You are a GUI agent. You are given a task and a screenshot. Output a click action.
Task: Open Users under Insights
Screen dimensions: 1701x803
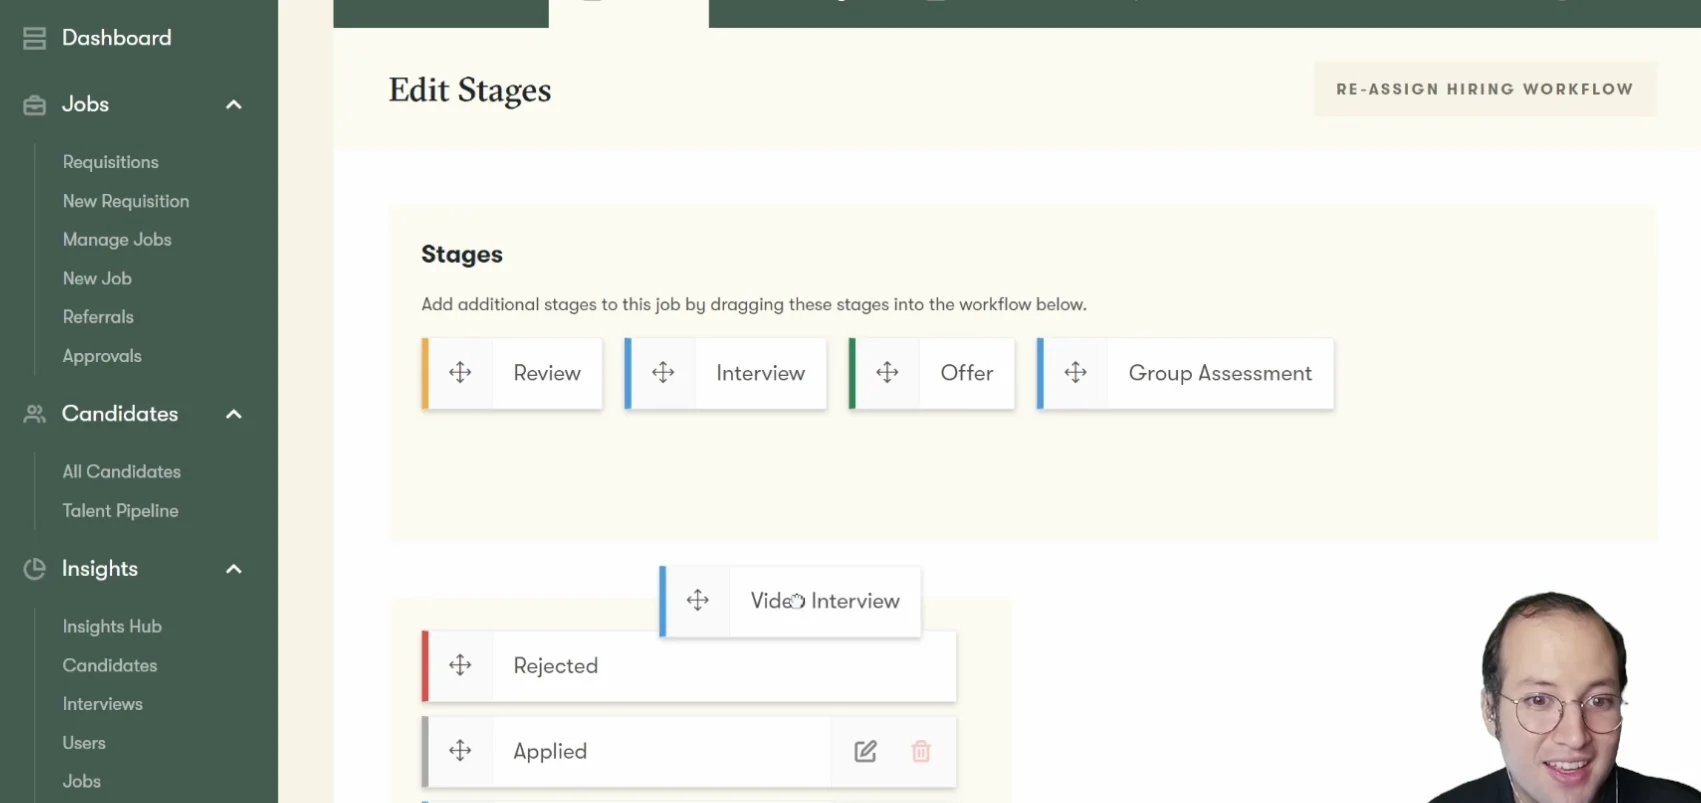pos(84,743)
